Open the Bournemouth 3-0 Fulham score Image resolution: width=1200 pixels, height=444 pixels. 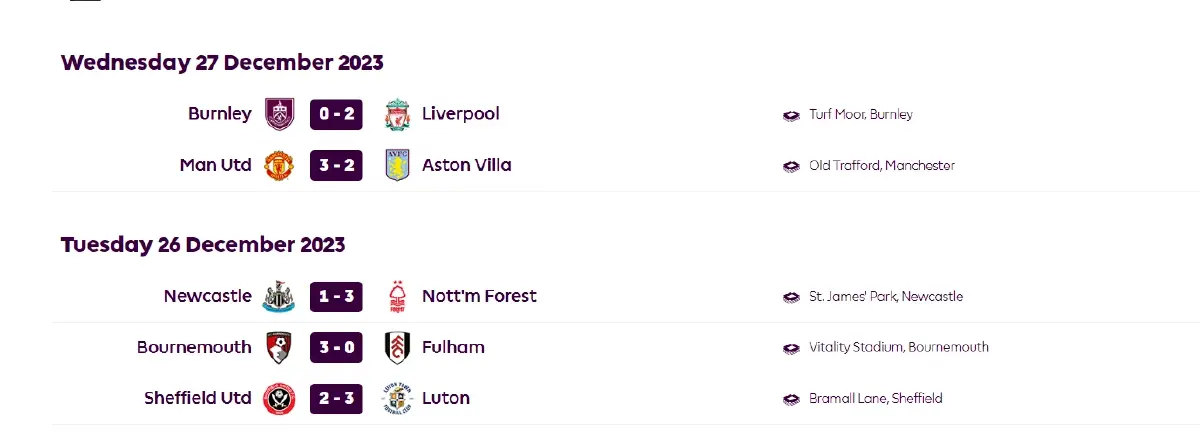(336, 347)
